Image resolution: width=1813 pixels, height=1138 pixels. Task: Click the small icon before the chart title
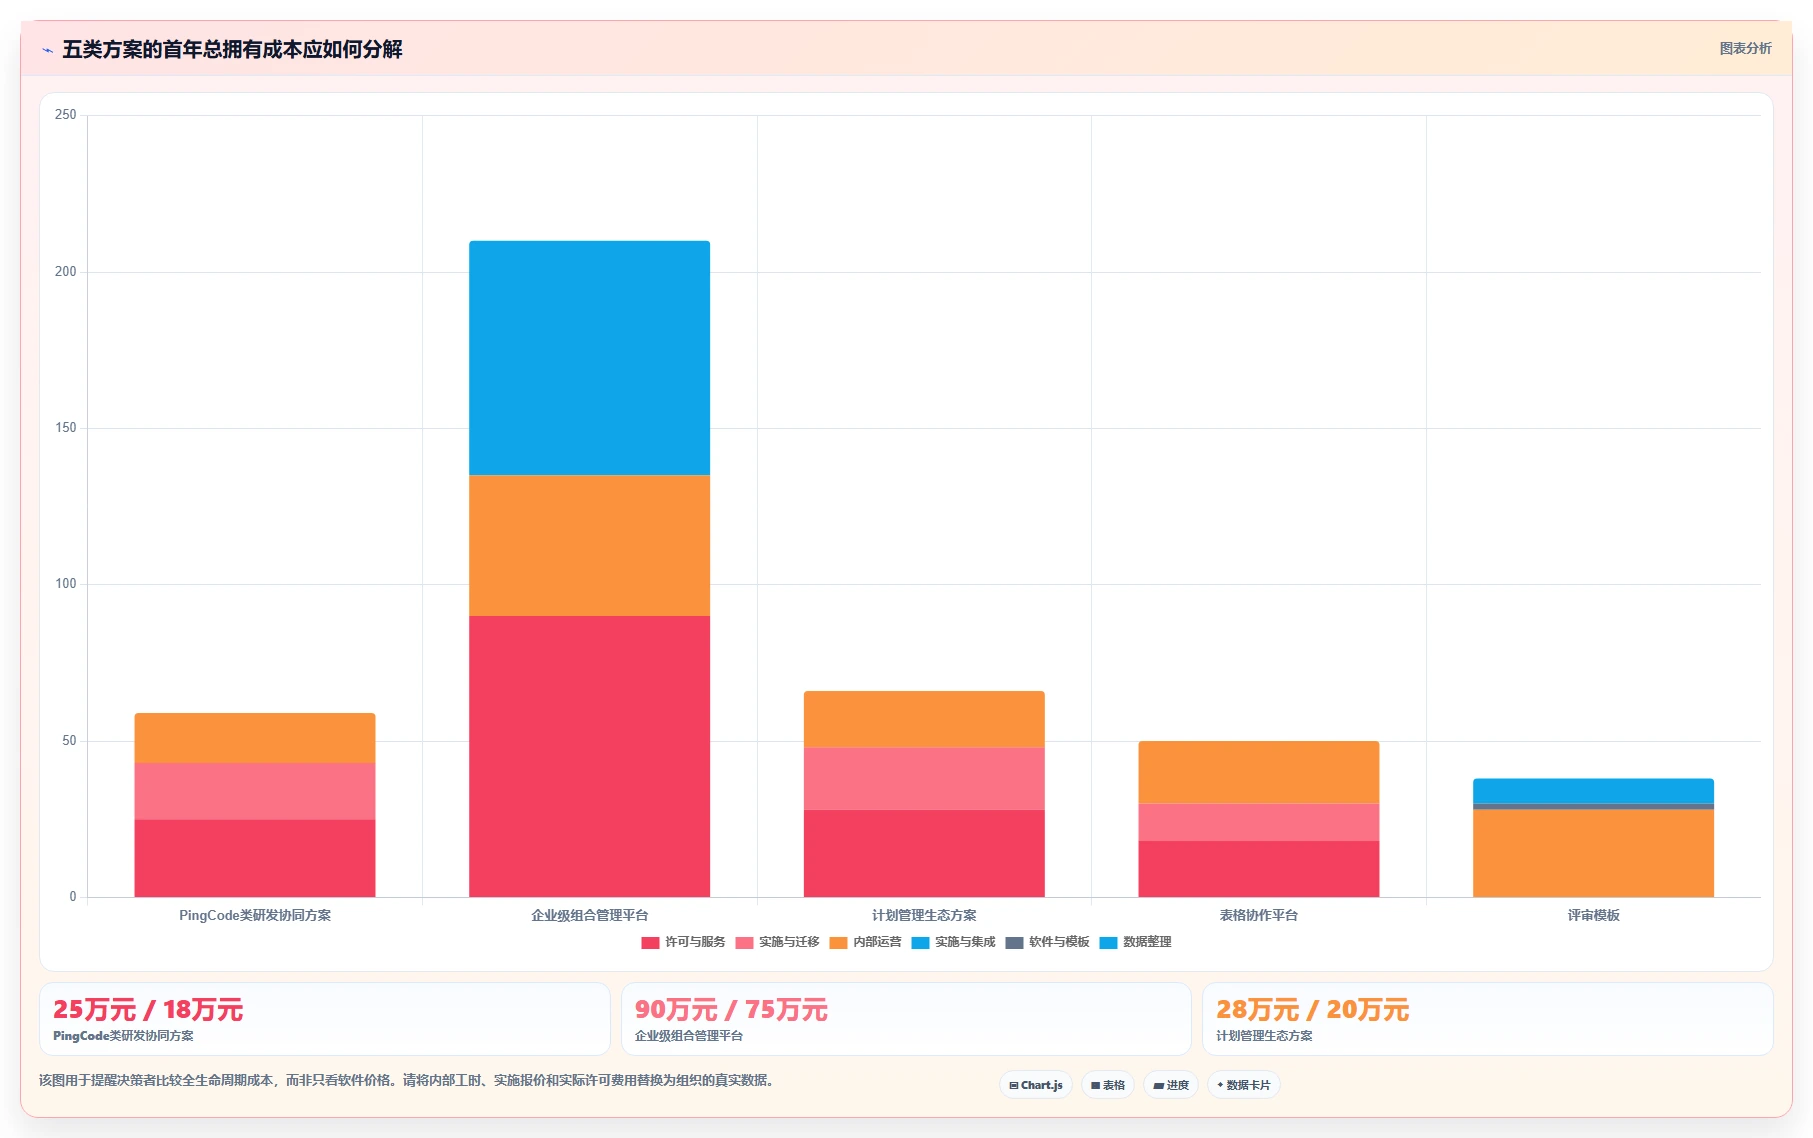coord(47,50)
